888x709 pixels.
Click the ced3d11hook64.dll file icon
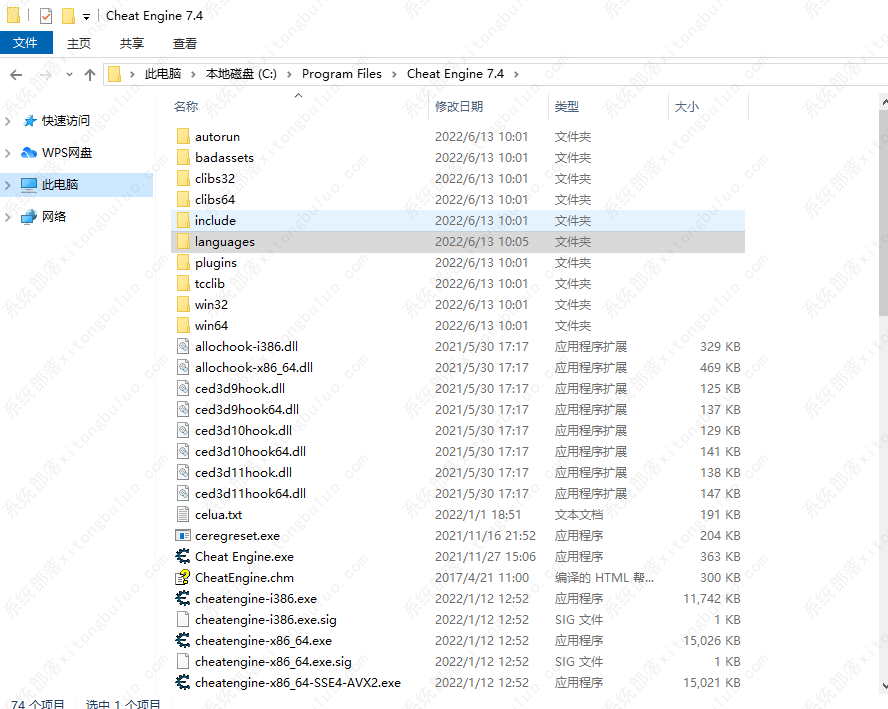[x=183, y=493]
